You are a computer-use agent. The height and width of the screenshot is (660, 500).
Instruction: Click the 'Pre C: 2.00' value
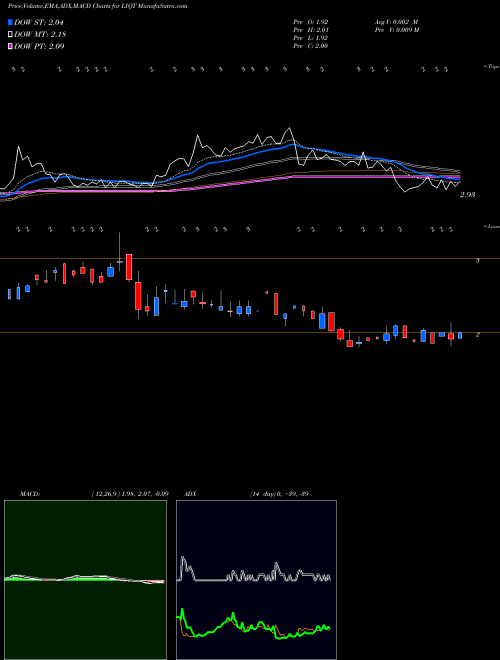coord(311,45)
